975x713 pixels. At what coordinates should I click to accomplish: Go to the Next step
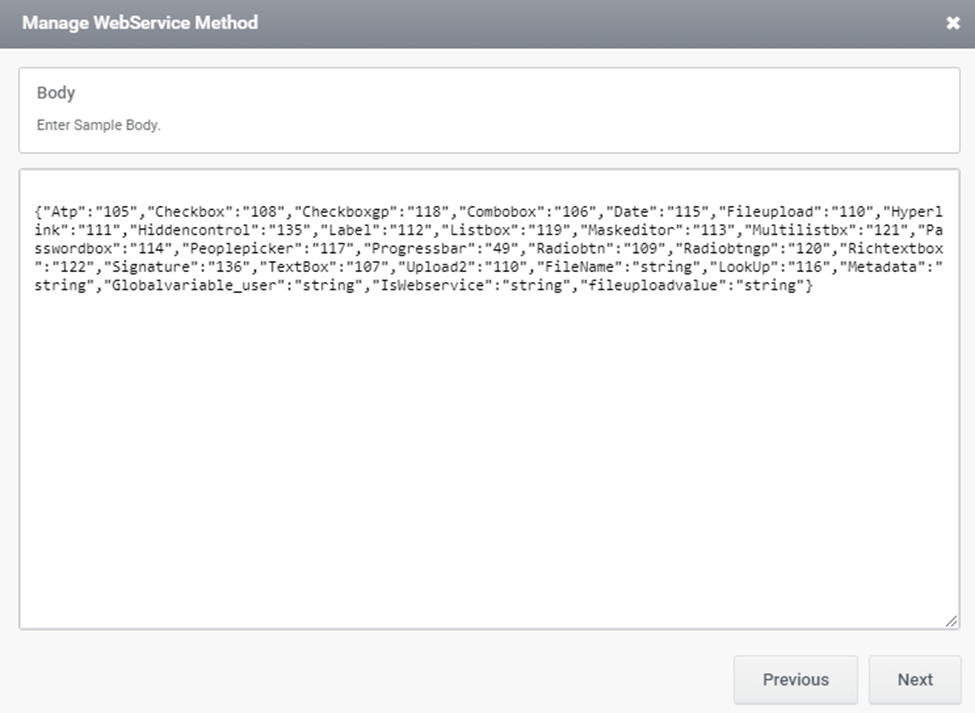point(915,679)
